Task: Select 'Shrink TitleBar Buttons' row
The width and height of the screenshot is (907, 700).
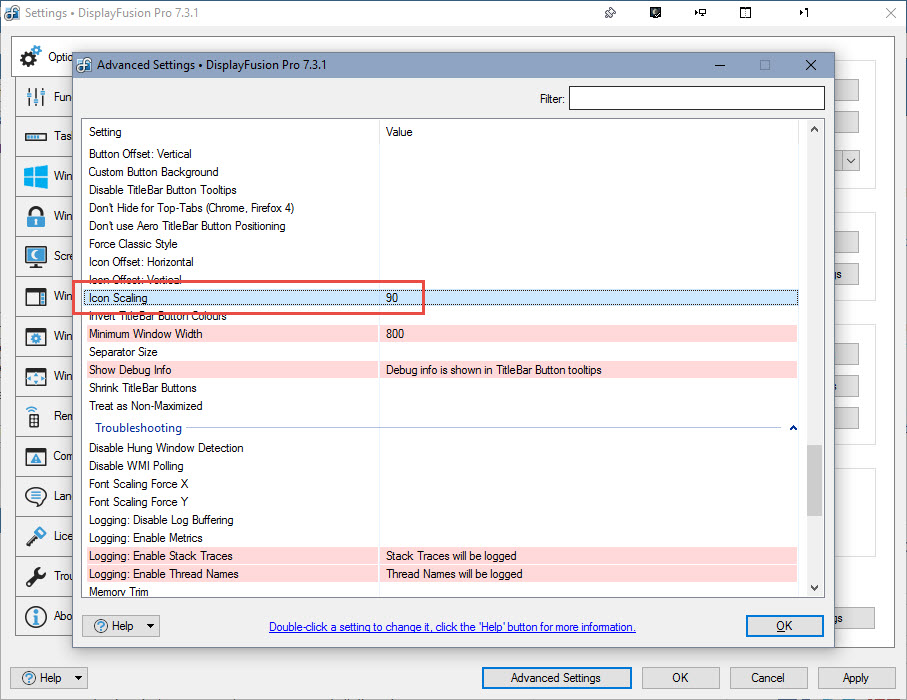Action: click(x=441, y=388)
